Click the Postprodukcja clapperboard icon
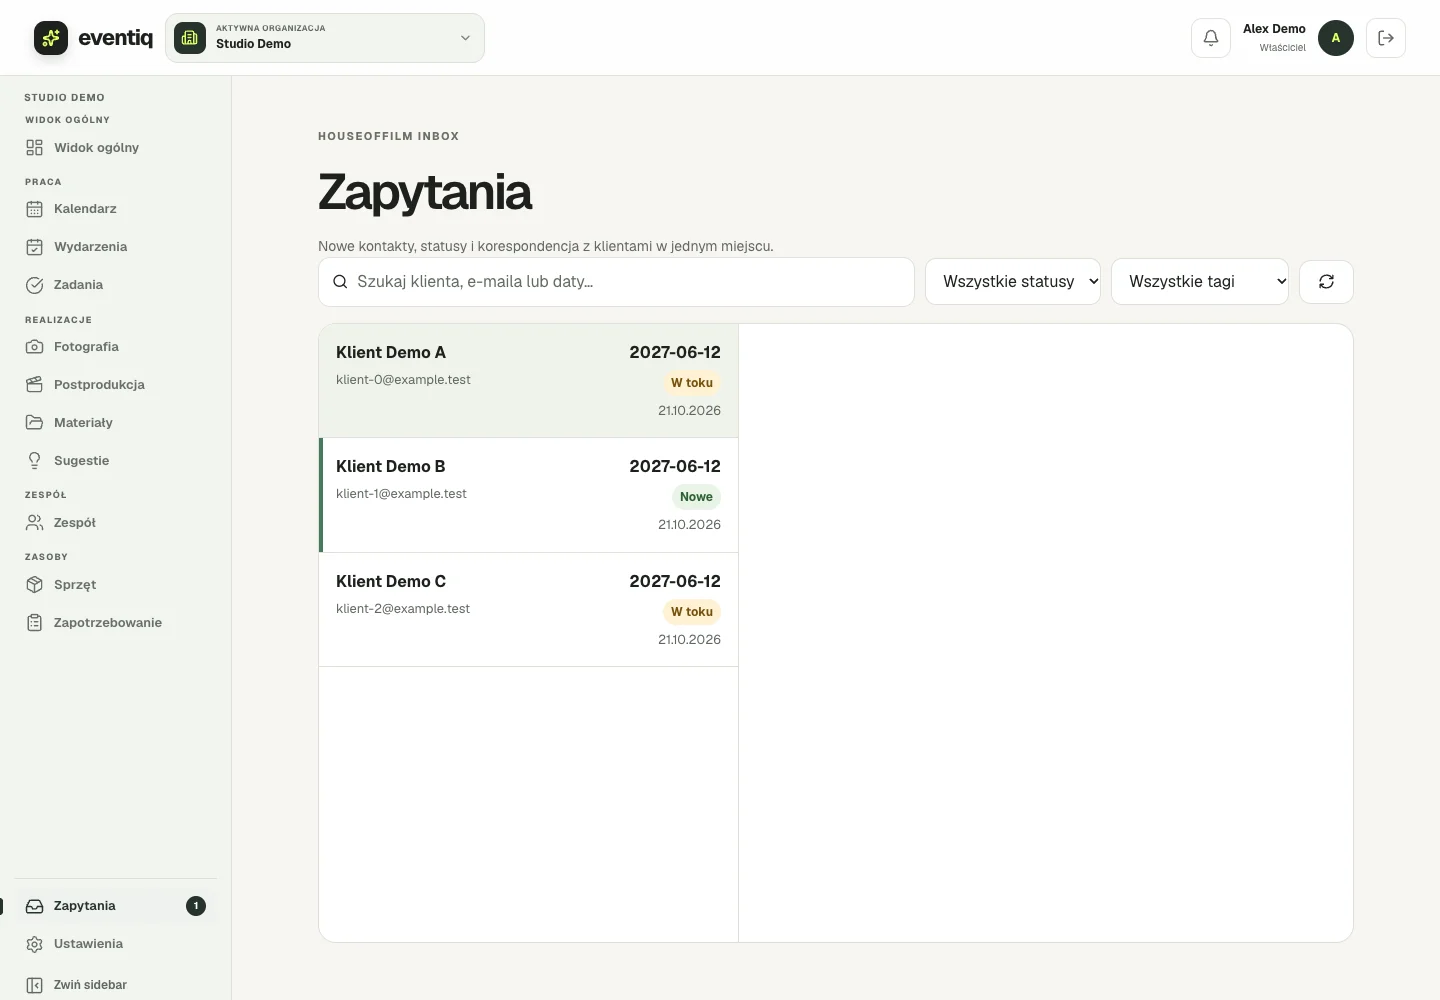1440x1000 pixels. (x=35, y=385)
